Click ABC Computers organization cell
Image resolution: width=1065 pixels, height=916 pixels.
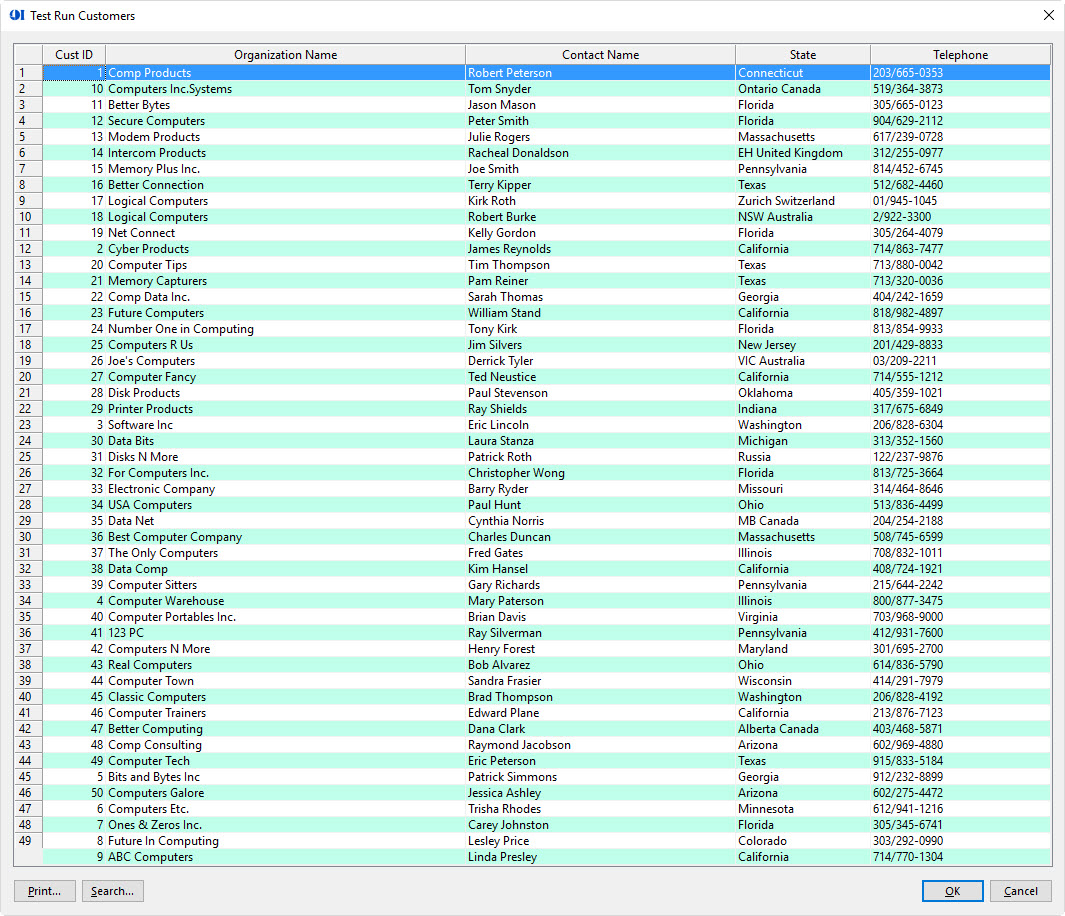point(285,857)
